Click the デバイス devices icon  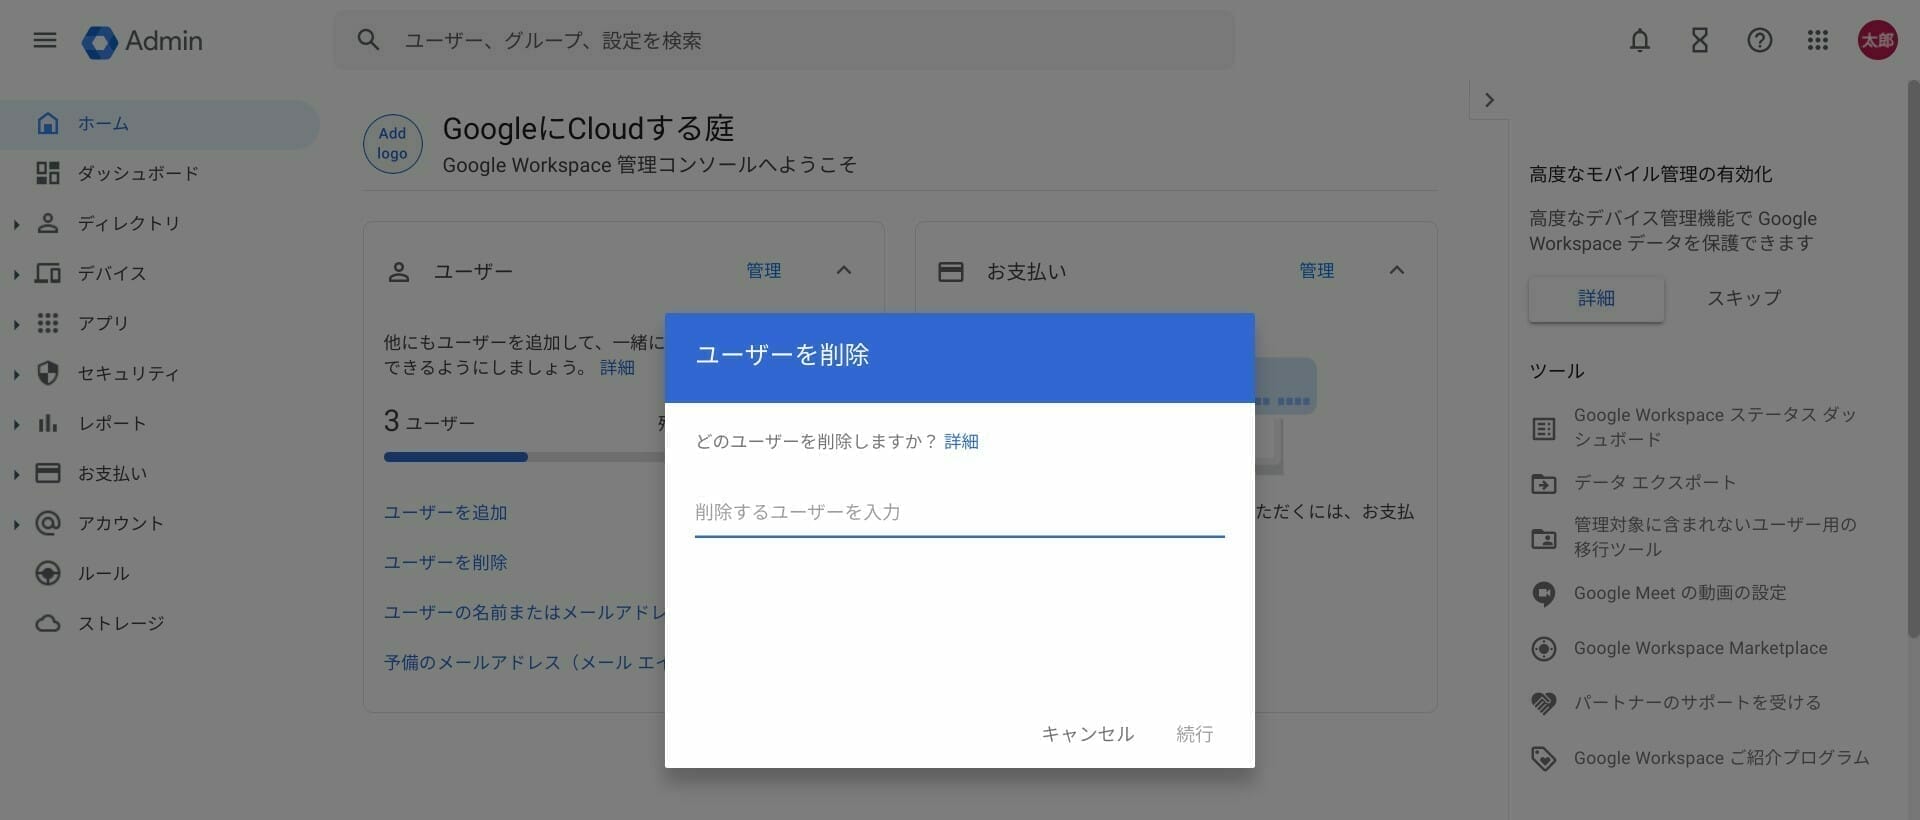[x=47, y=273]
